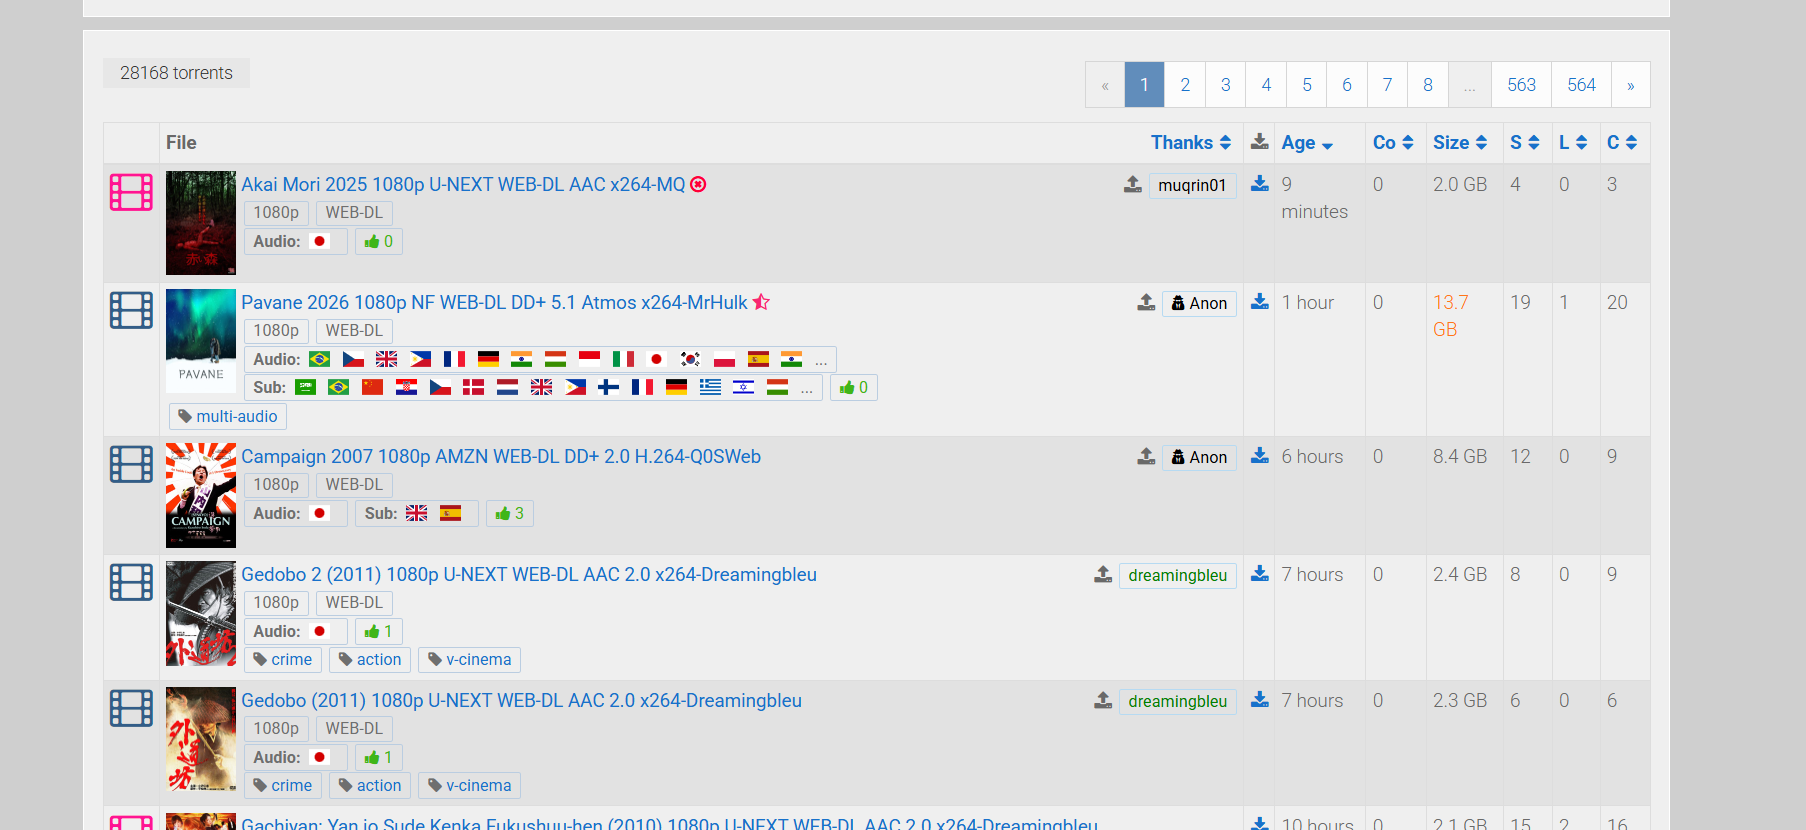Click the download column header icon
This screenshot has width=1806, height=830.
click(x=1260, y=142)
